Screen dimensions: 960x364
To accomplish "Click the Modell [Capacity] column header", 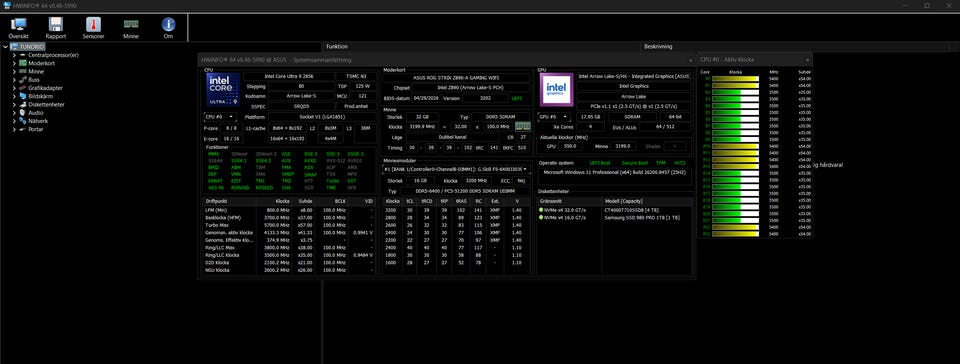I will click(x=647, y=201).
